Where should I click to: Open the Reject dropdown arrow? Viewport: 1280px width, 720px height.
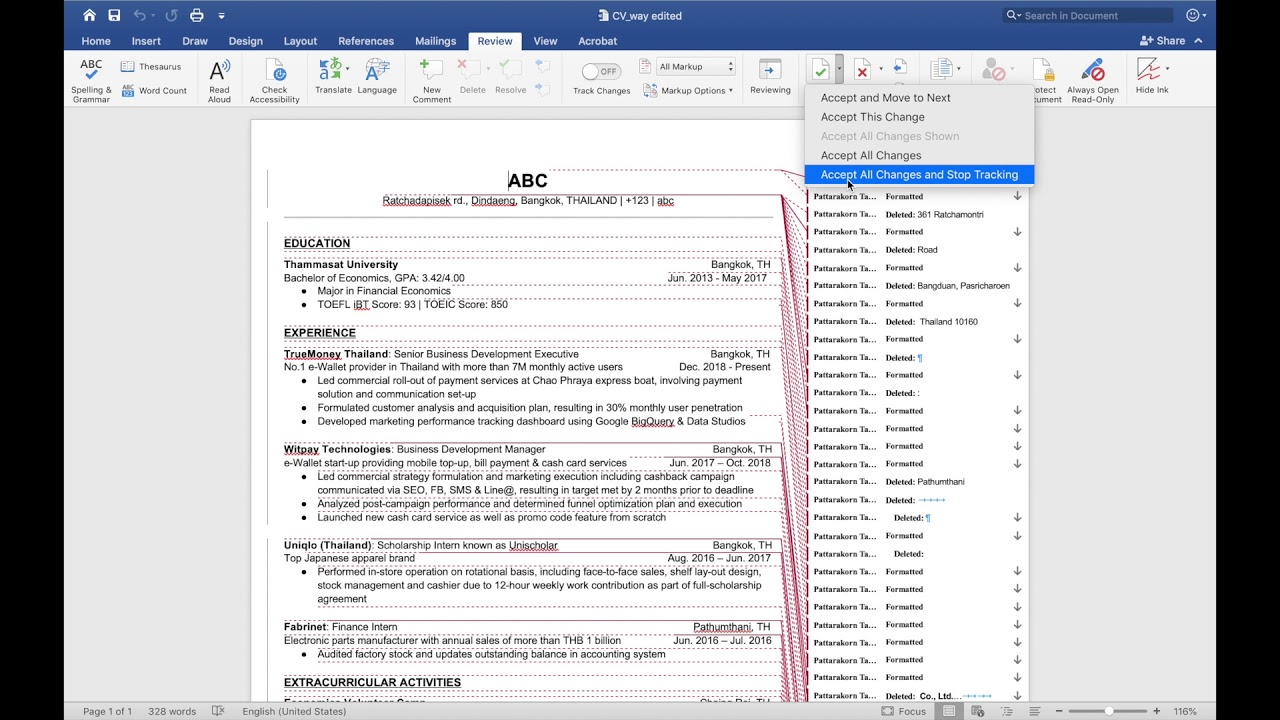[x=880, y=69]
